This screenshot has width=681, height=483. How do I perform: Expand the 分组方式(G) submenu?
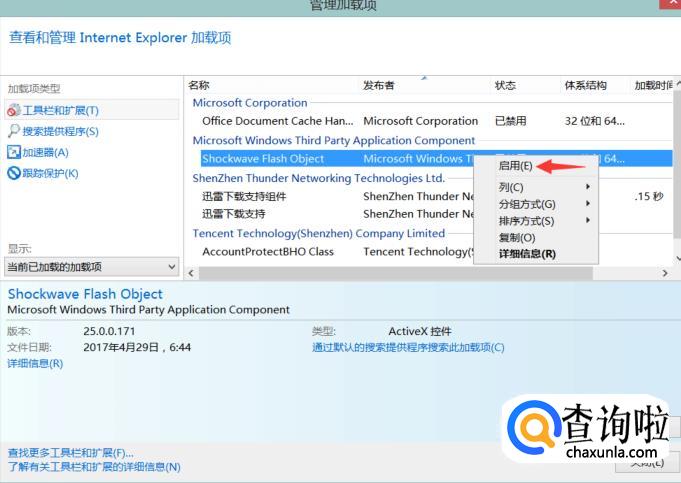[536, 204]
